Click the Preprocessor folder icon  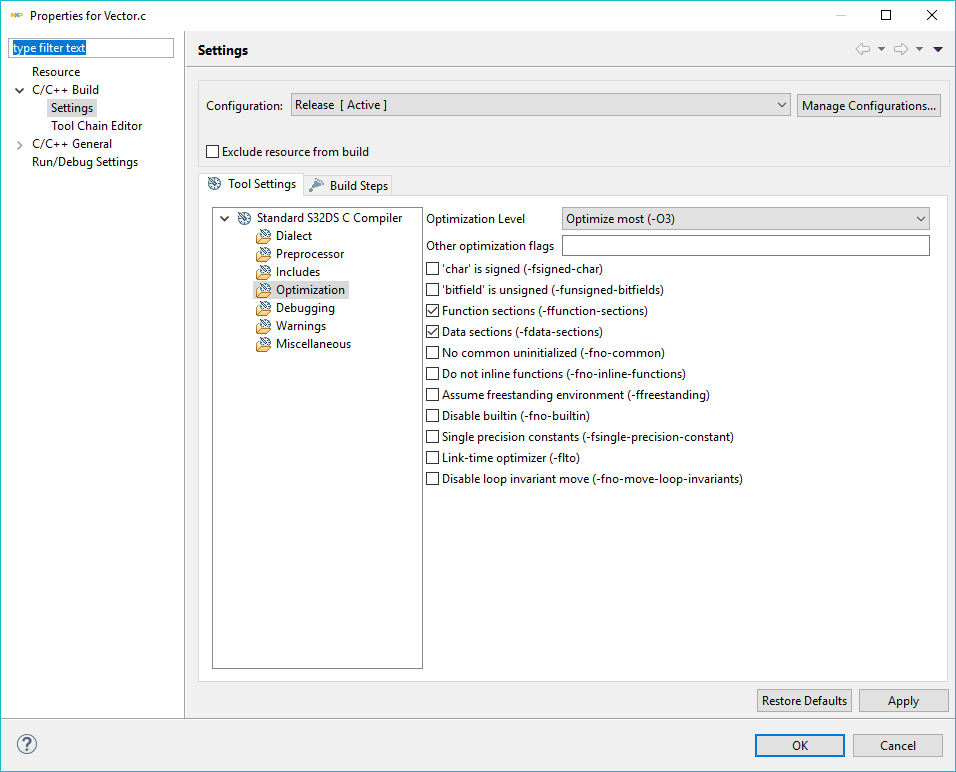point(264,254)
